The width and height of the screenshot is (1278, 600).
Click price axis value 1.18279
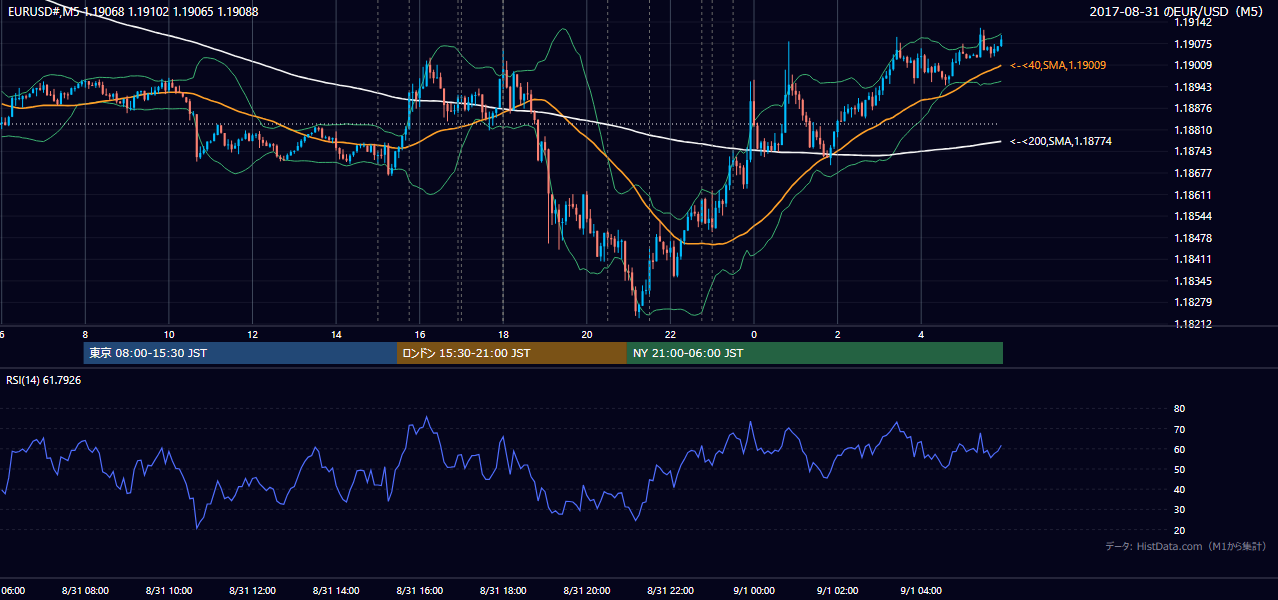pyautogui.click(x=1195, y=302)
